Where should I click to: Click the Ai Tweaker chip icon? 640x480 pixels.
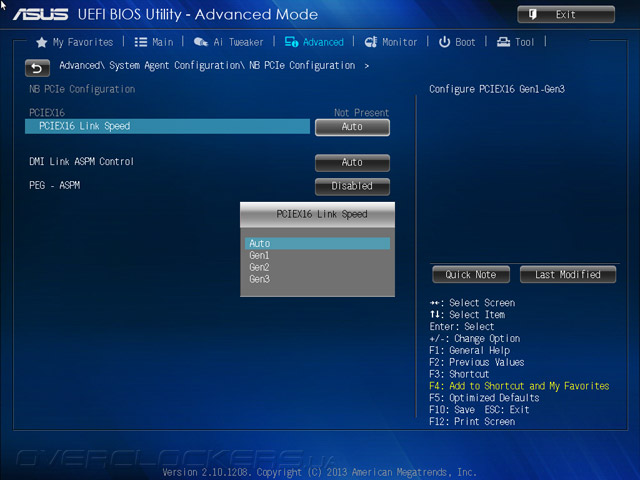click(201, 42)
